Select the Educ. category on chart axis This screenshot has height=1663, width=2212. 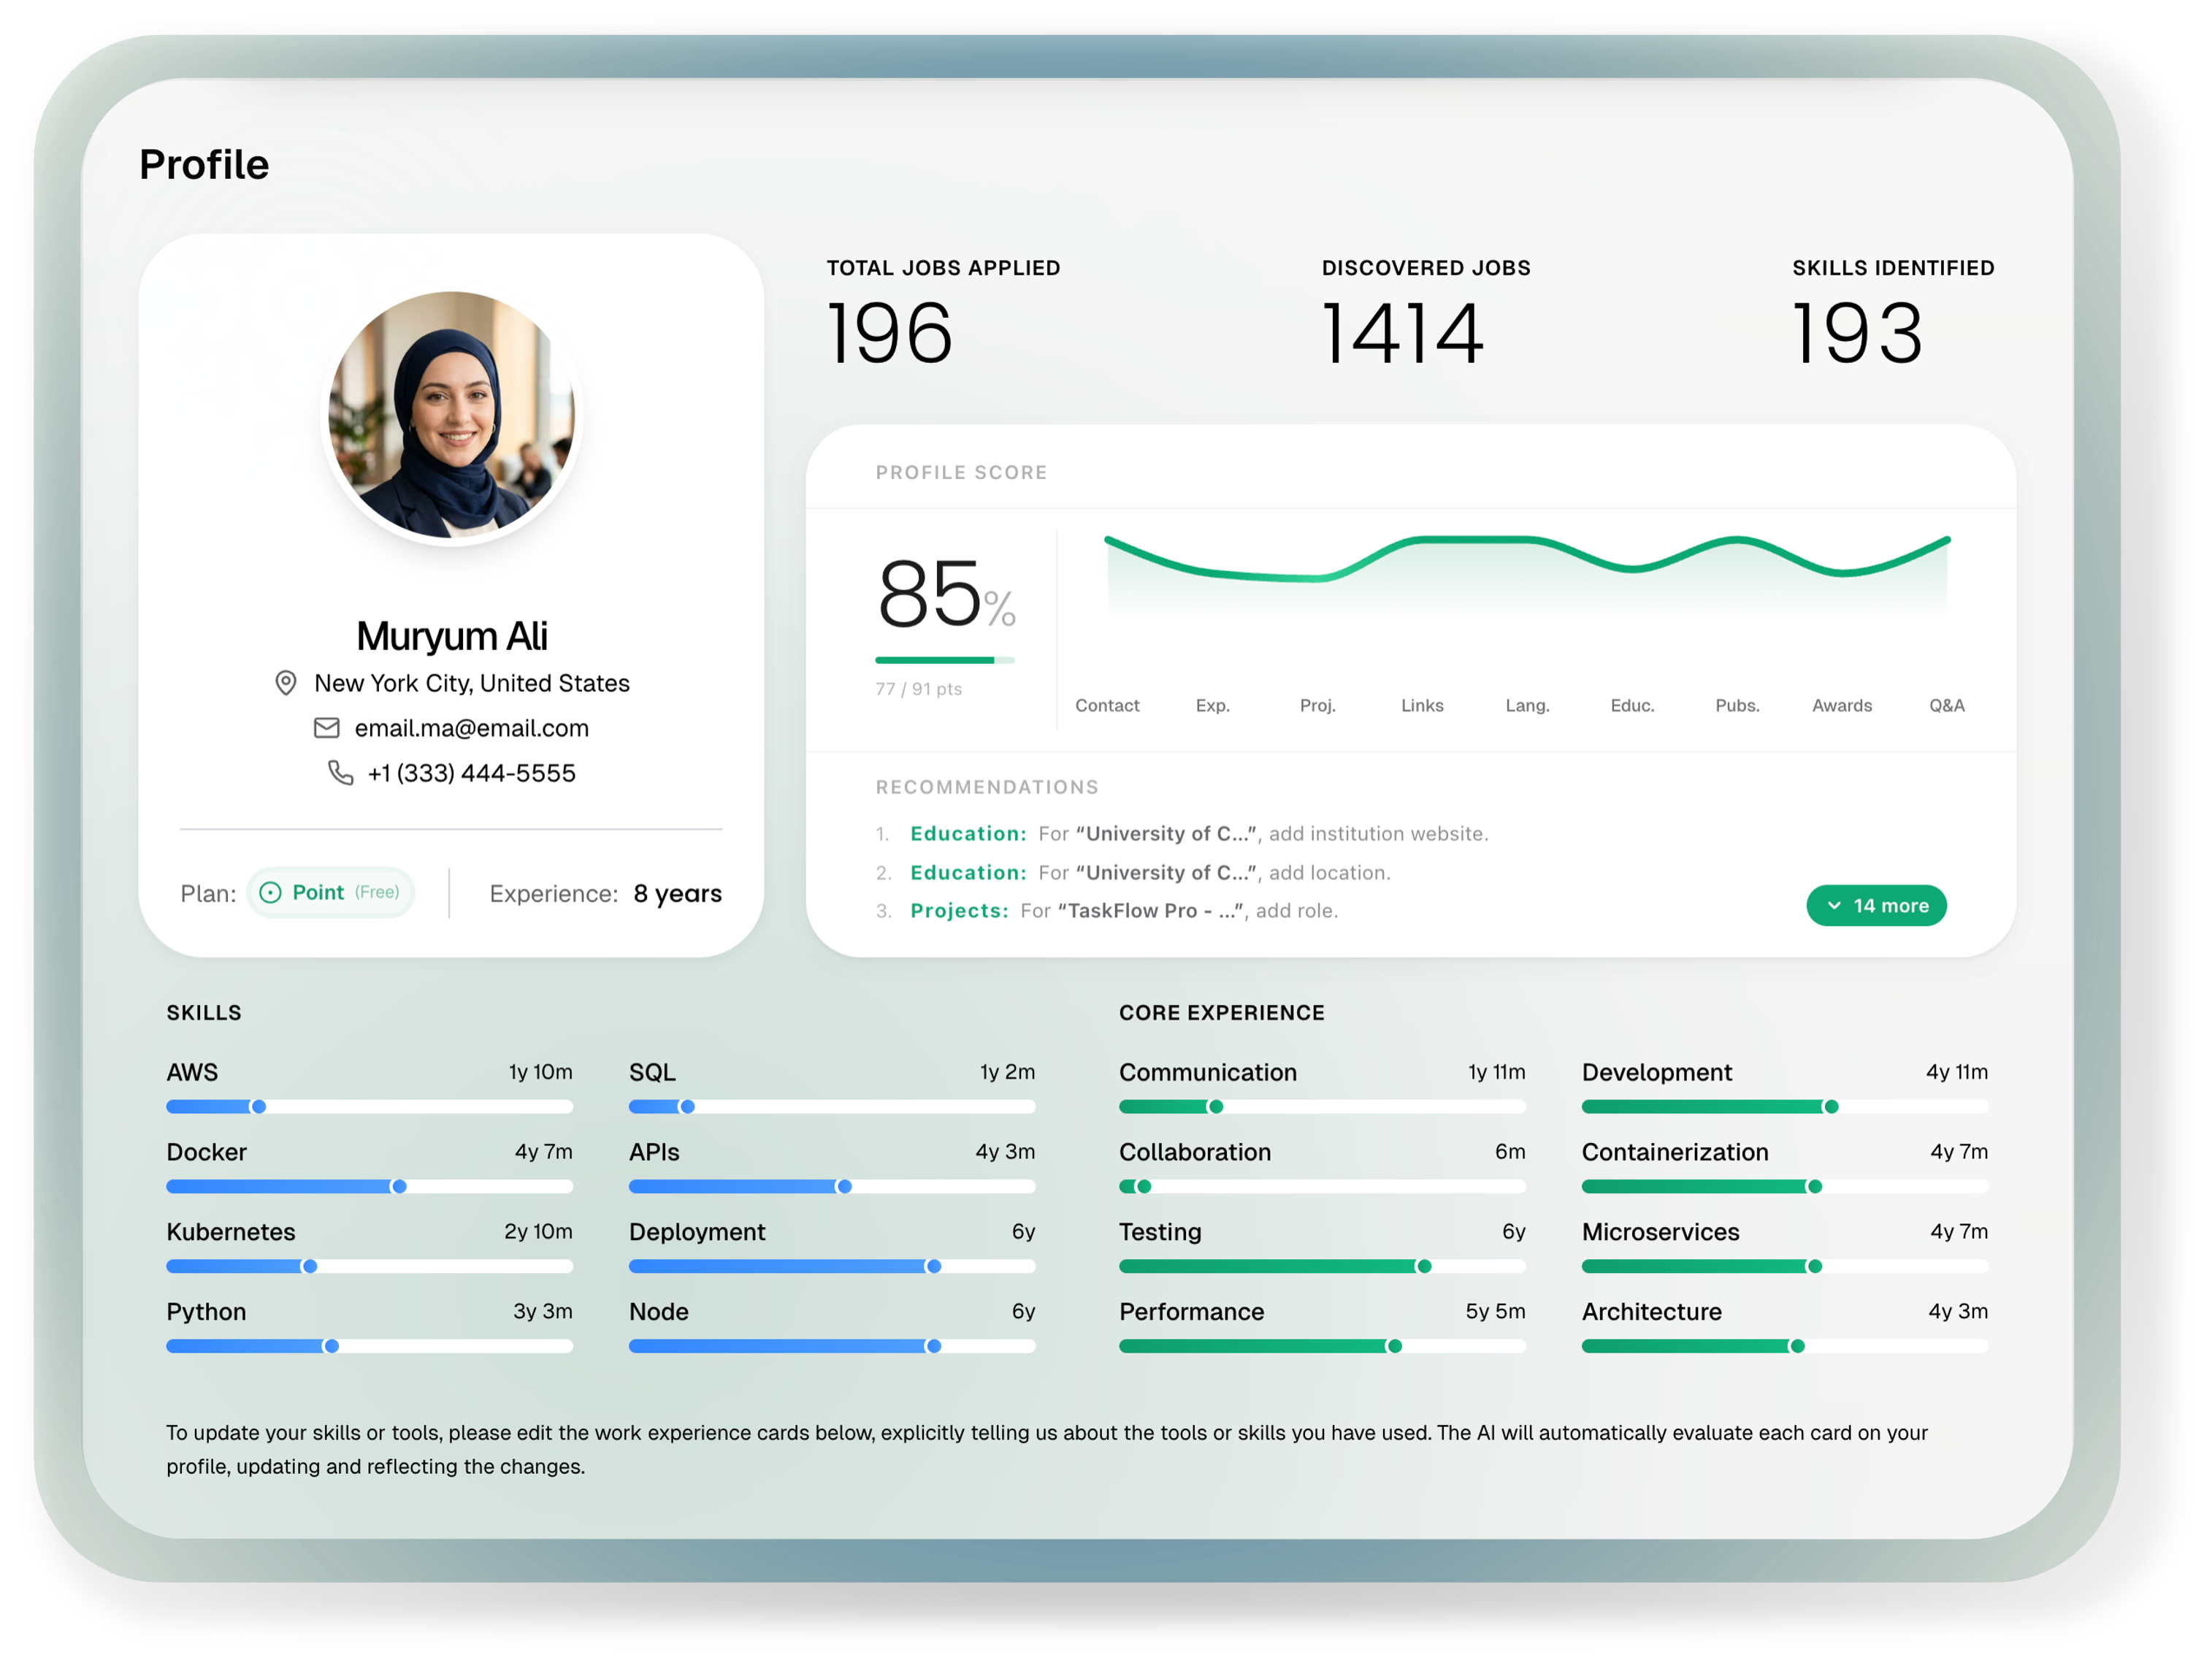[1632, 706]
